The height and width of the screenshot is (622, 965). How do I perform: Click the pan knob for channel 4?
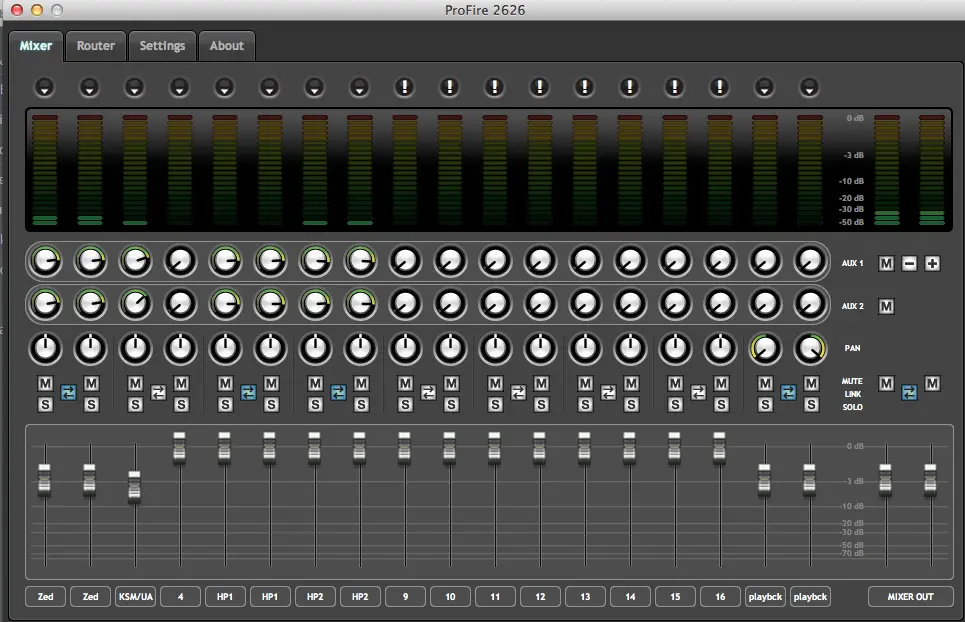(x=180, y=349)
